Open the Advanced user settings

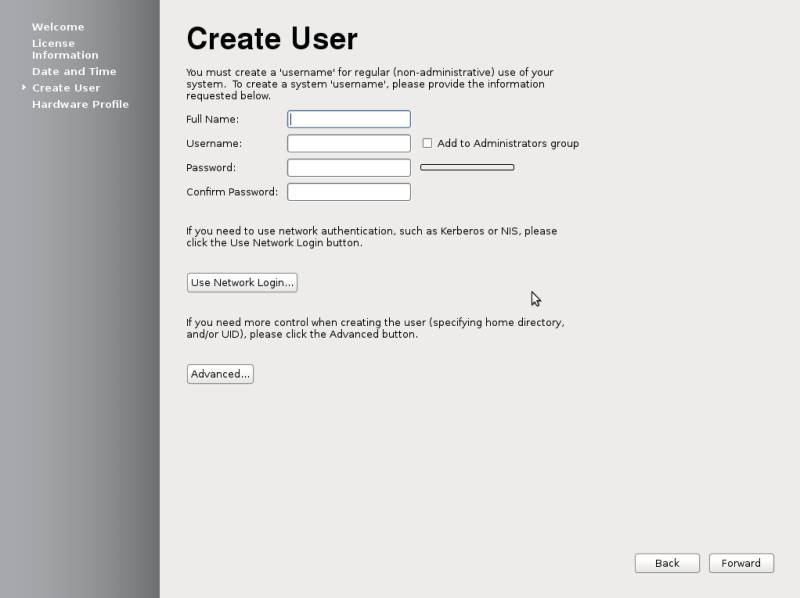pos(220,374)
